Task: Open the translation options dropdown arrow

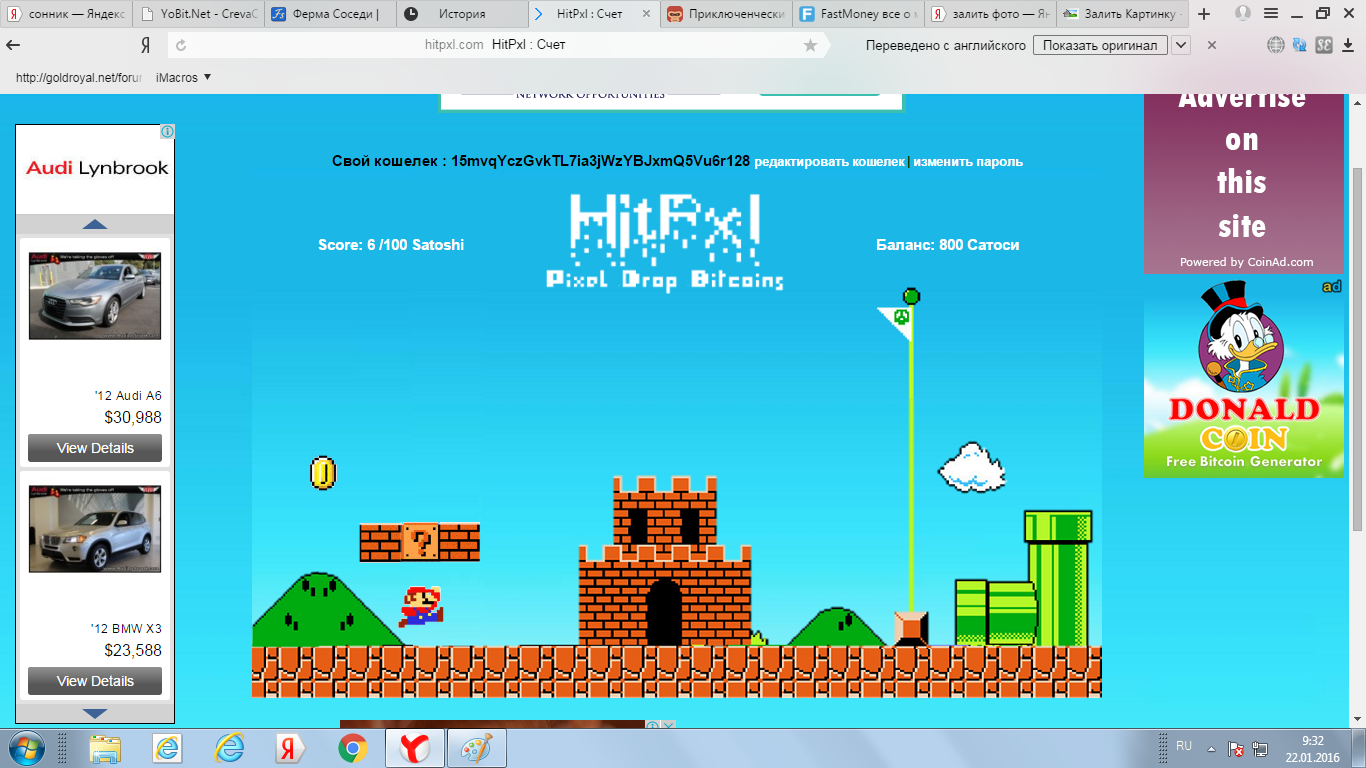Action: click(x=1181, y=45)
